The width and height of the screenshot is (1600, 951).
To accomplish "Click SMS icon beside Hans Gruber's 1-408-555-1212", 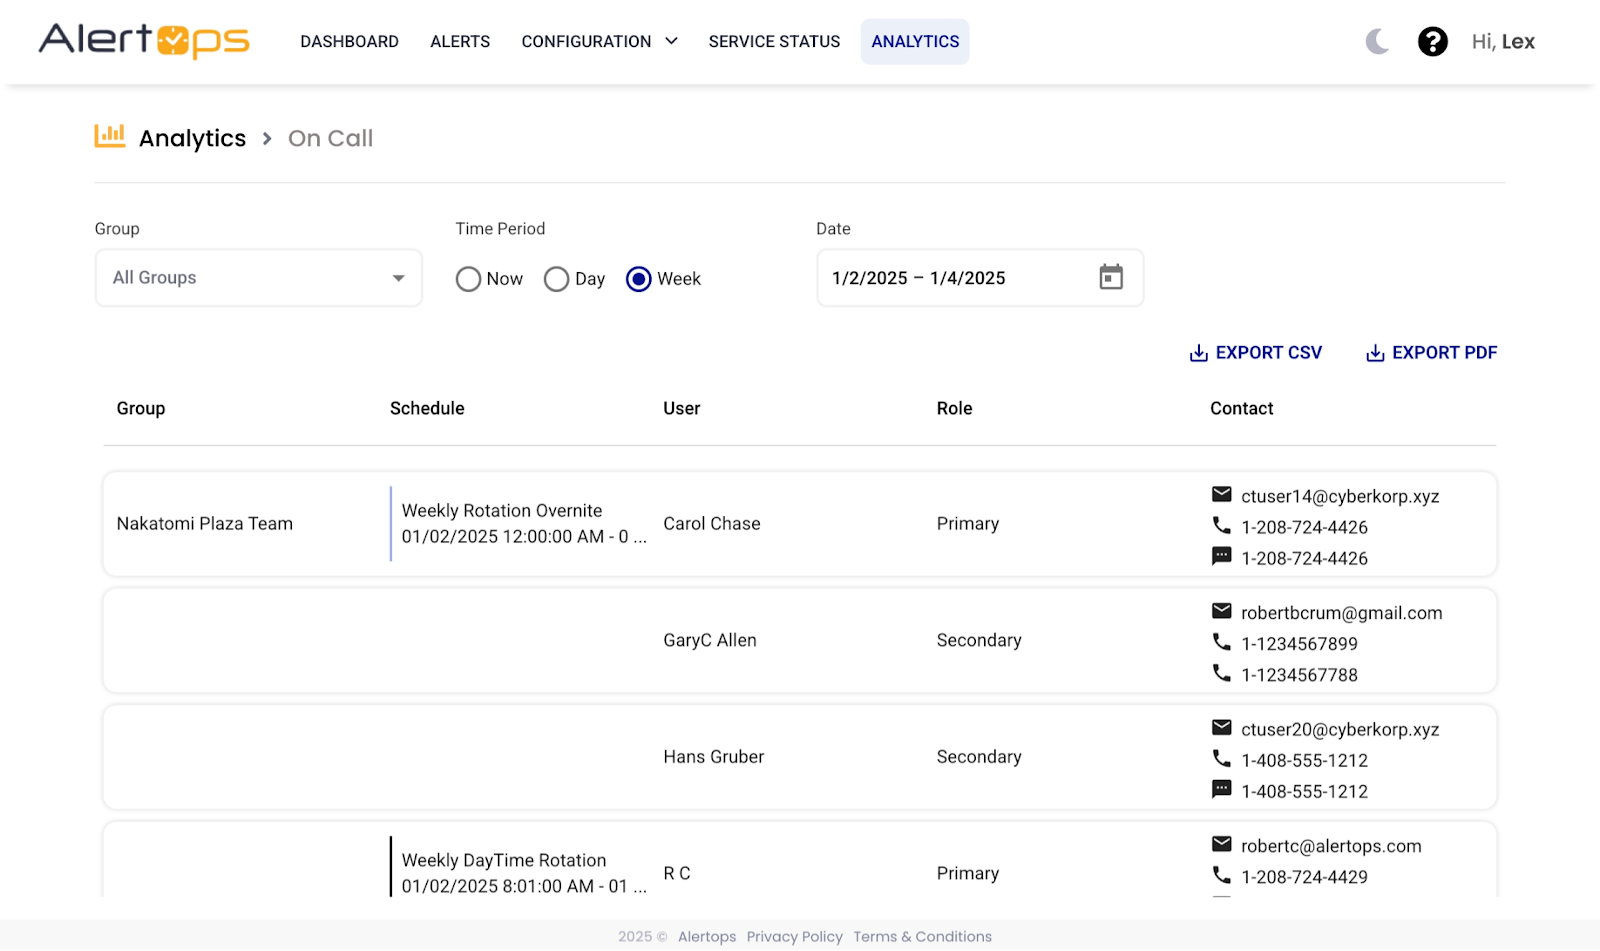I will tap(1221, 789).
